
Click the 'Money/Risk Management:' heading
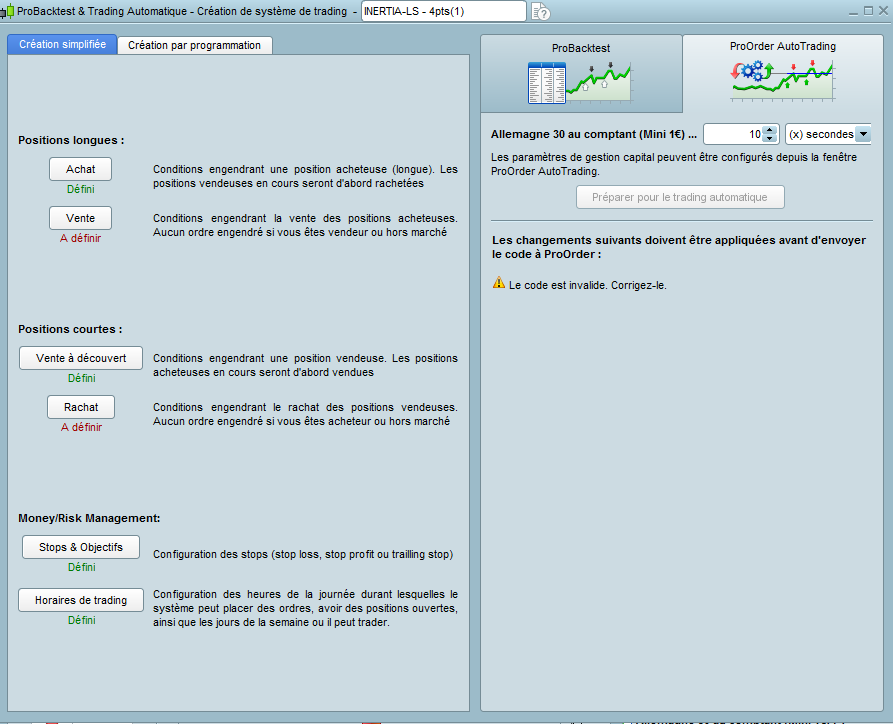tap(89, 518)
